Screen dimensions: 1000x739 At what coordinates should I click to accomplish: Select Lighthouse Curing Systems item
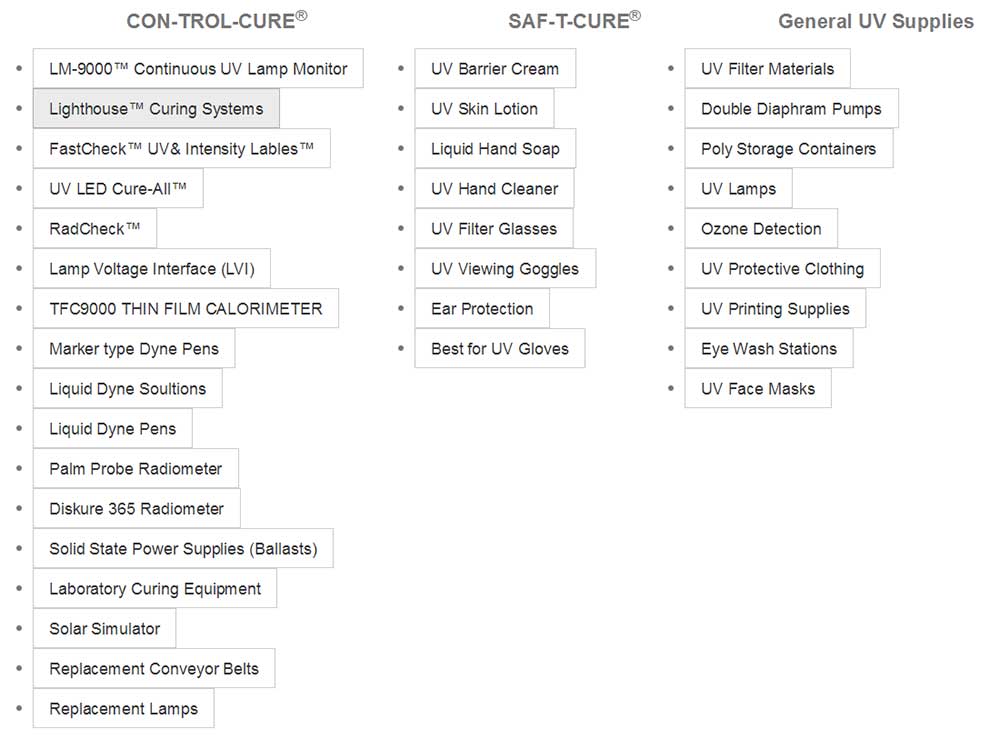(x=156, y=108)
